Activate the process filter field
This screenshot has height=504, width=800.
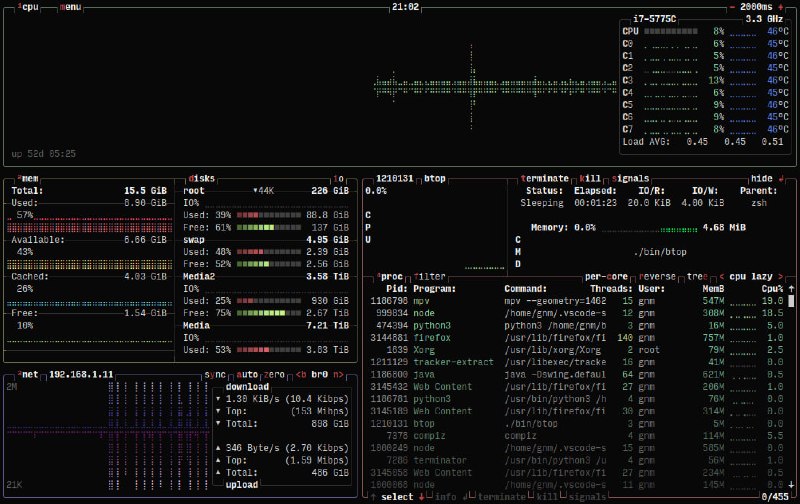point(429,276)
